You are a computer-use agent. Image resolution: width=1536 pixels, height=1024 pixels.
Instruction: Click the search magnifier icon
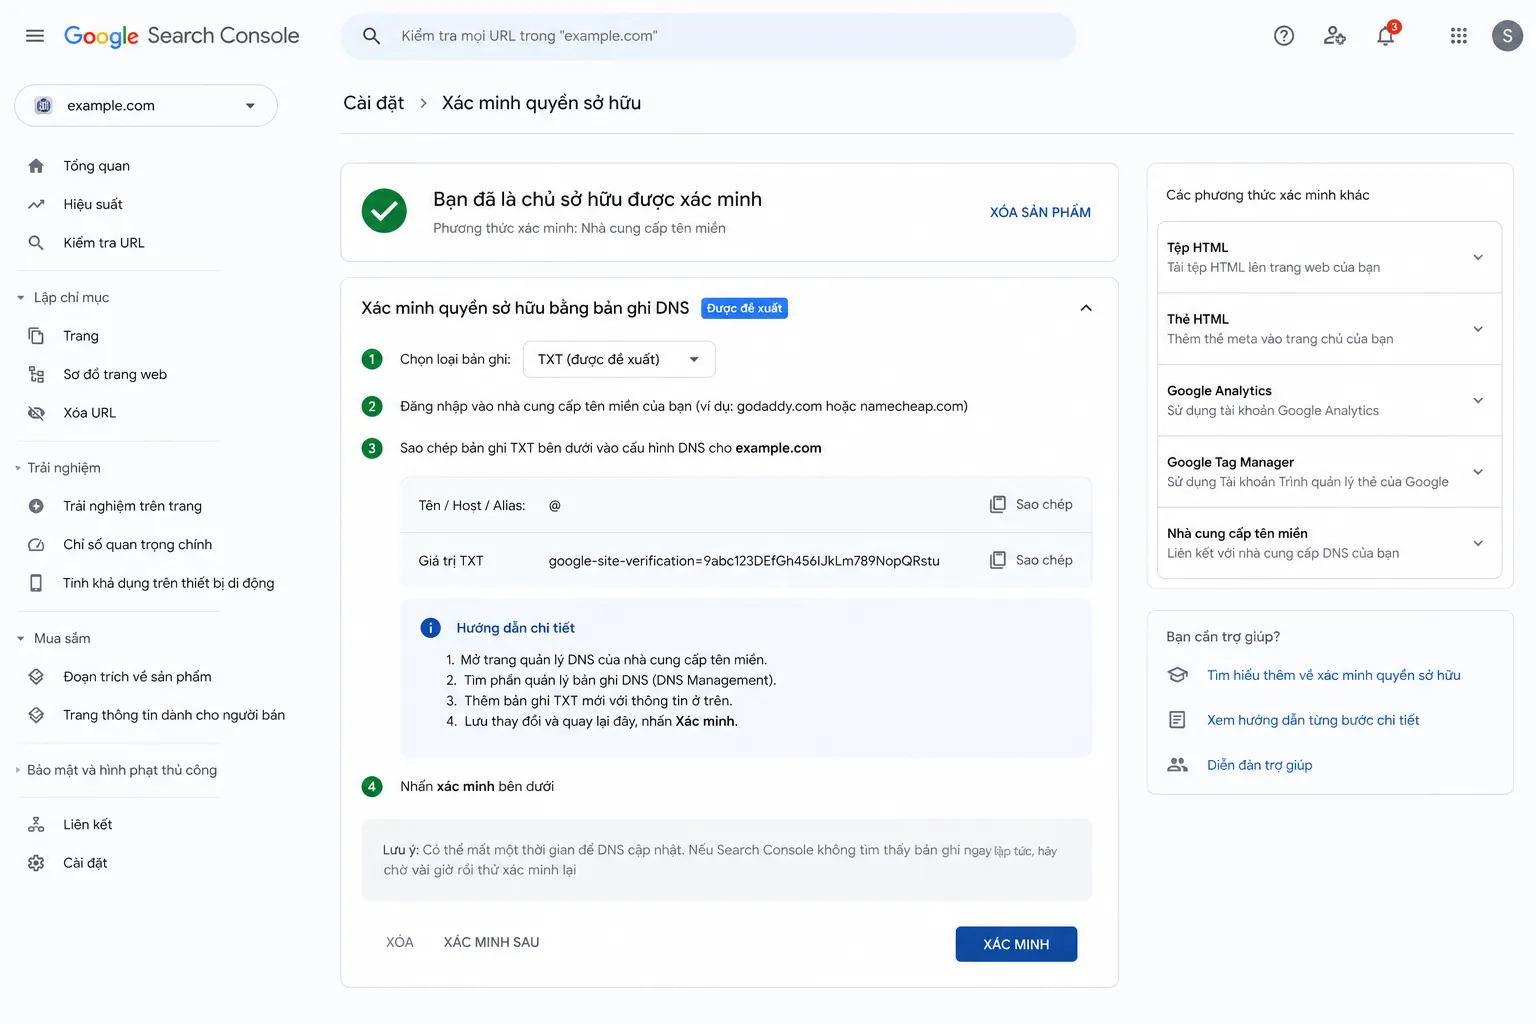[x=371, y=36]
